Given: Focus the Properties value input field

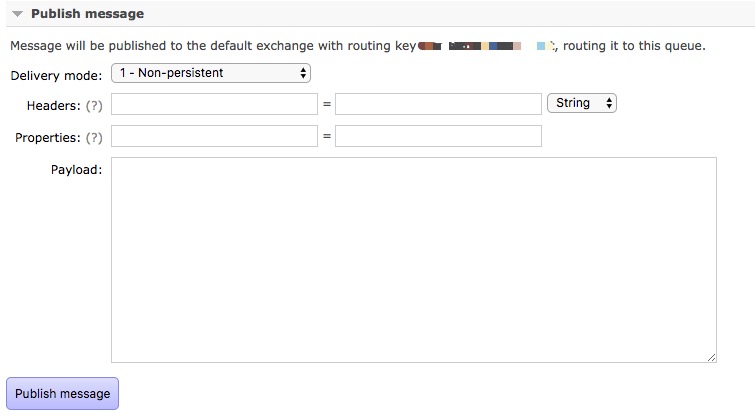Looking at the screenshot, I should tap(438, 136).
